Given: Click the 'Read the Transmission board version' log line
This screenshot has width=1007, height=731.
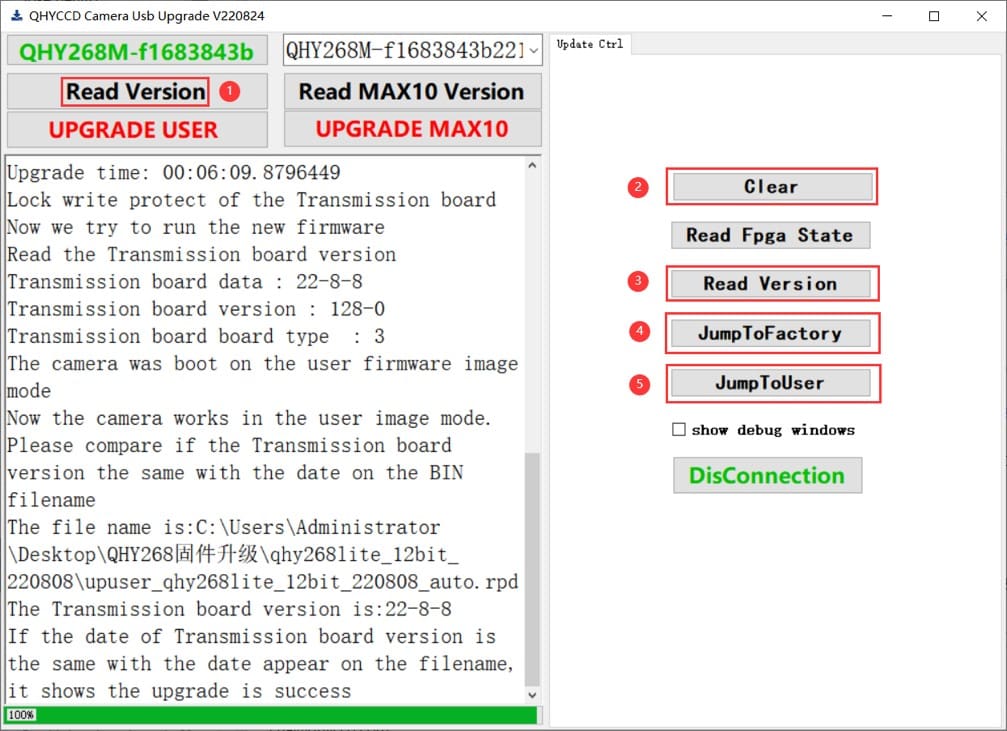Looking at the screenshot, I should 202,254.
